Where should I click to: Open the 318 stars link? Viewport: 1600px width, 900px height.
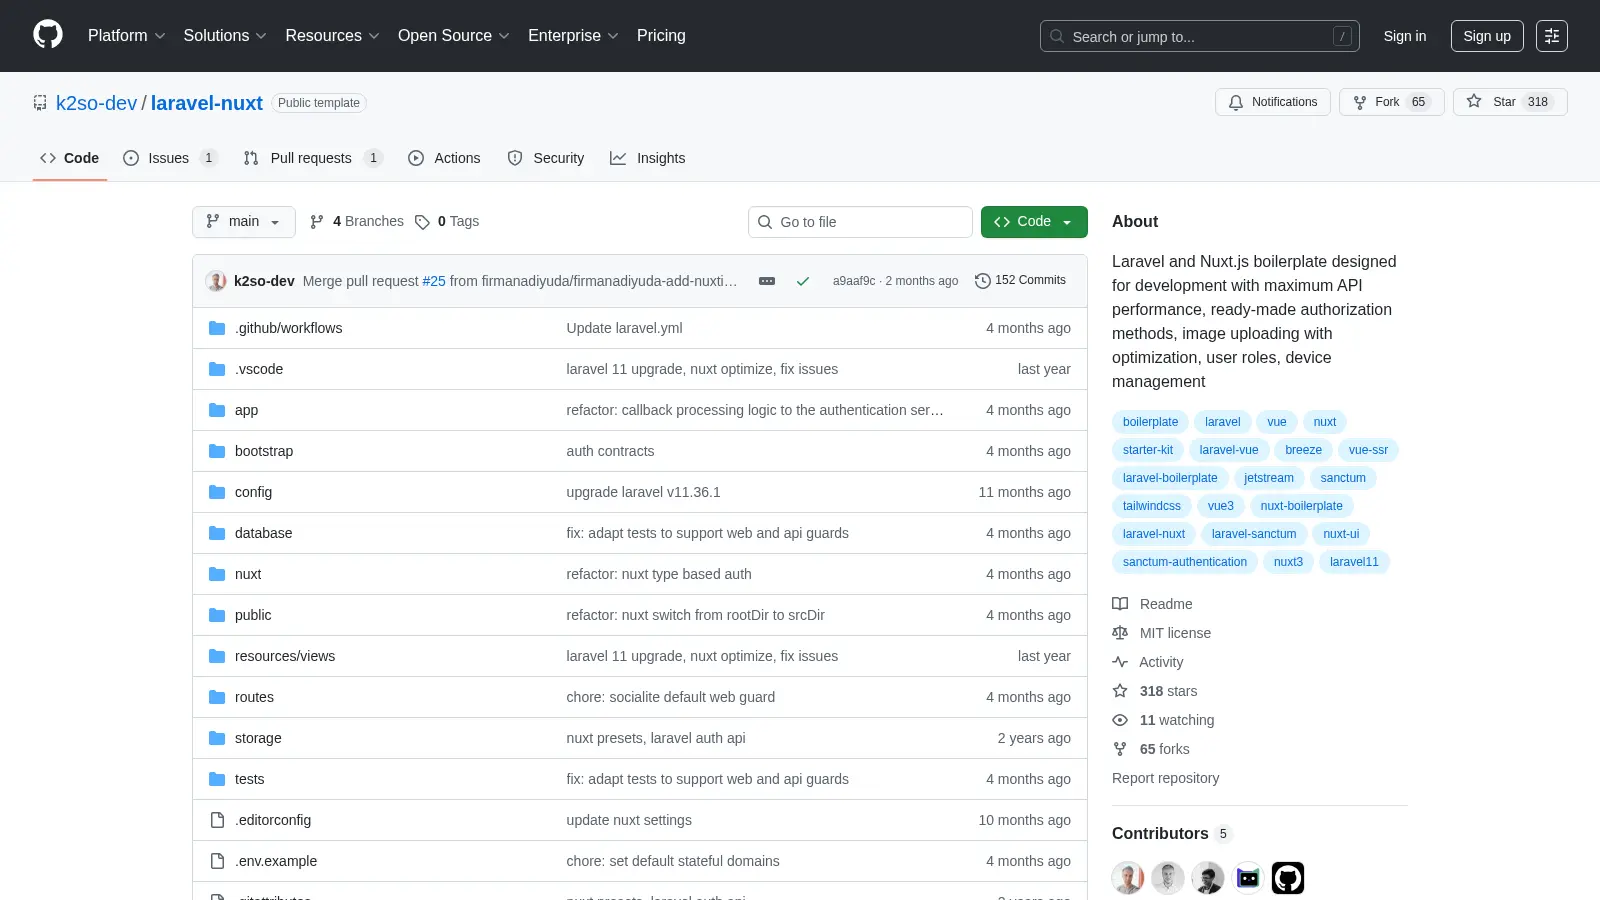pyautogui.click(x=1168, y=691)
